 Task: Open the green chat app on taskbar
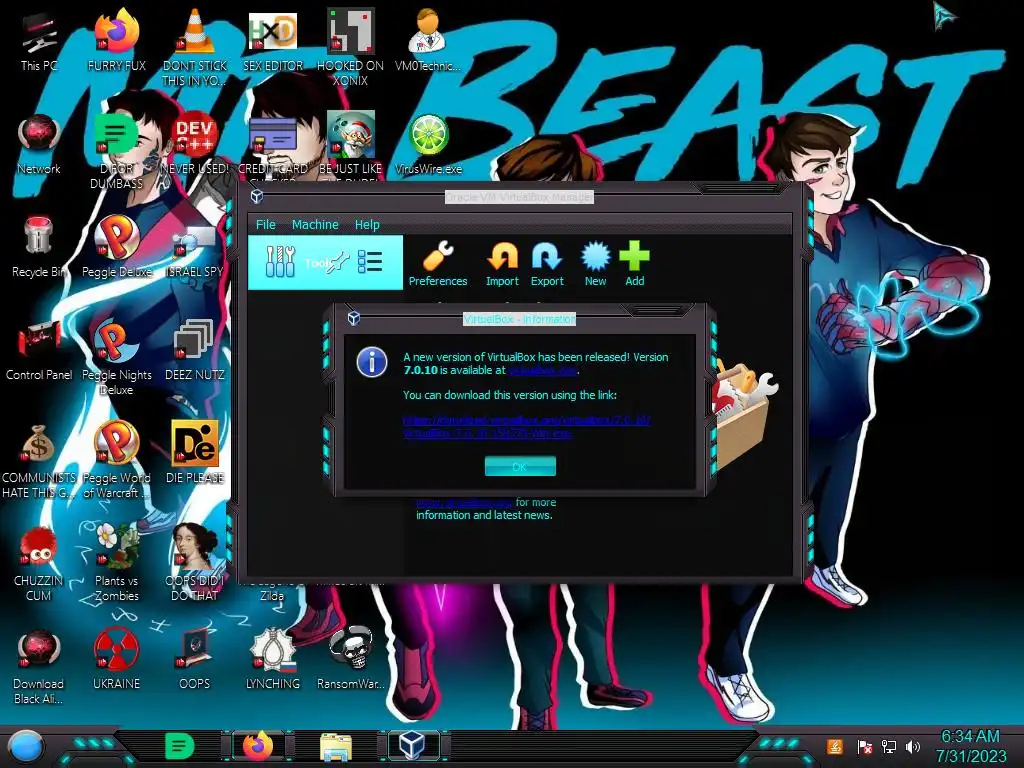(180, 746)
